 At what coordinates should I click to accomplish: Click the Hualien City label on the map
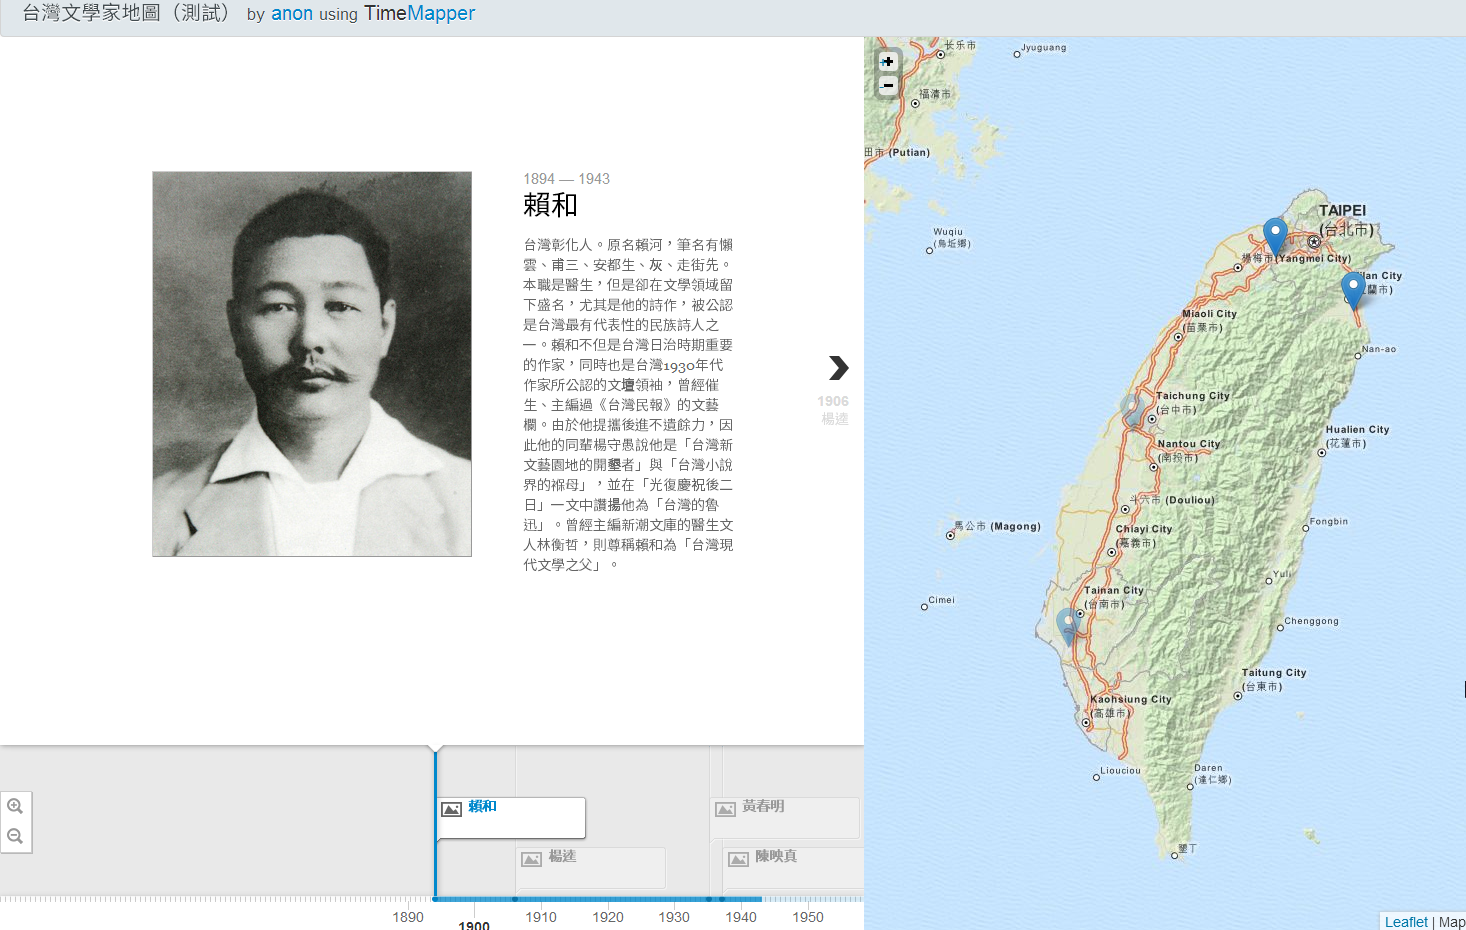pyautogui.click(x=1358, y=430)
